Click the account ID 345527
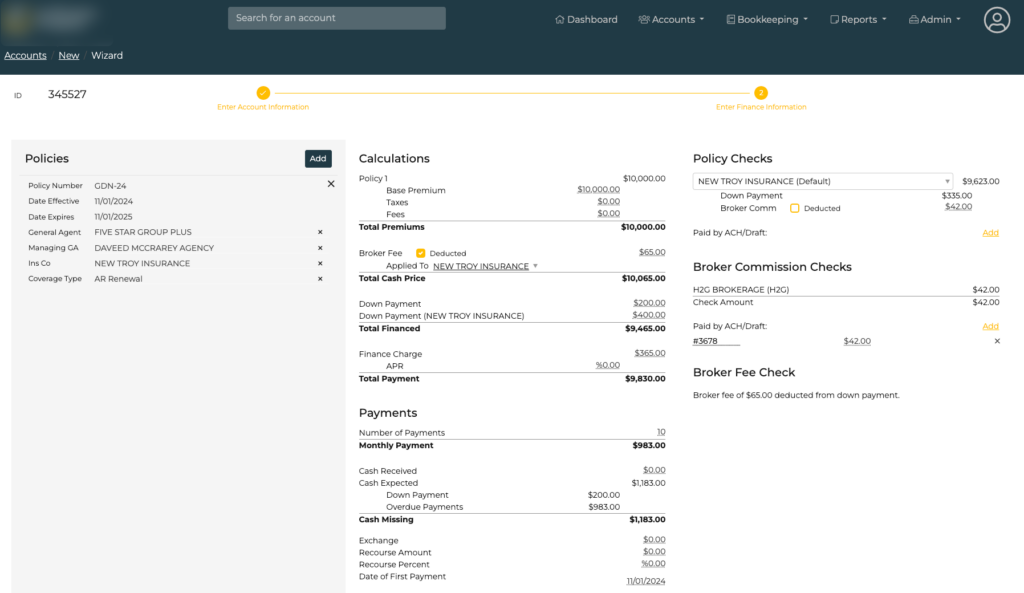This screenshot has width=1024, height=593. 67,95
